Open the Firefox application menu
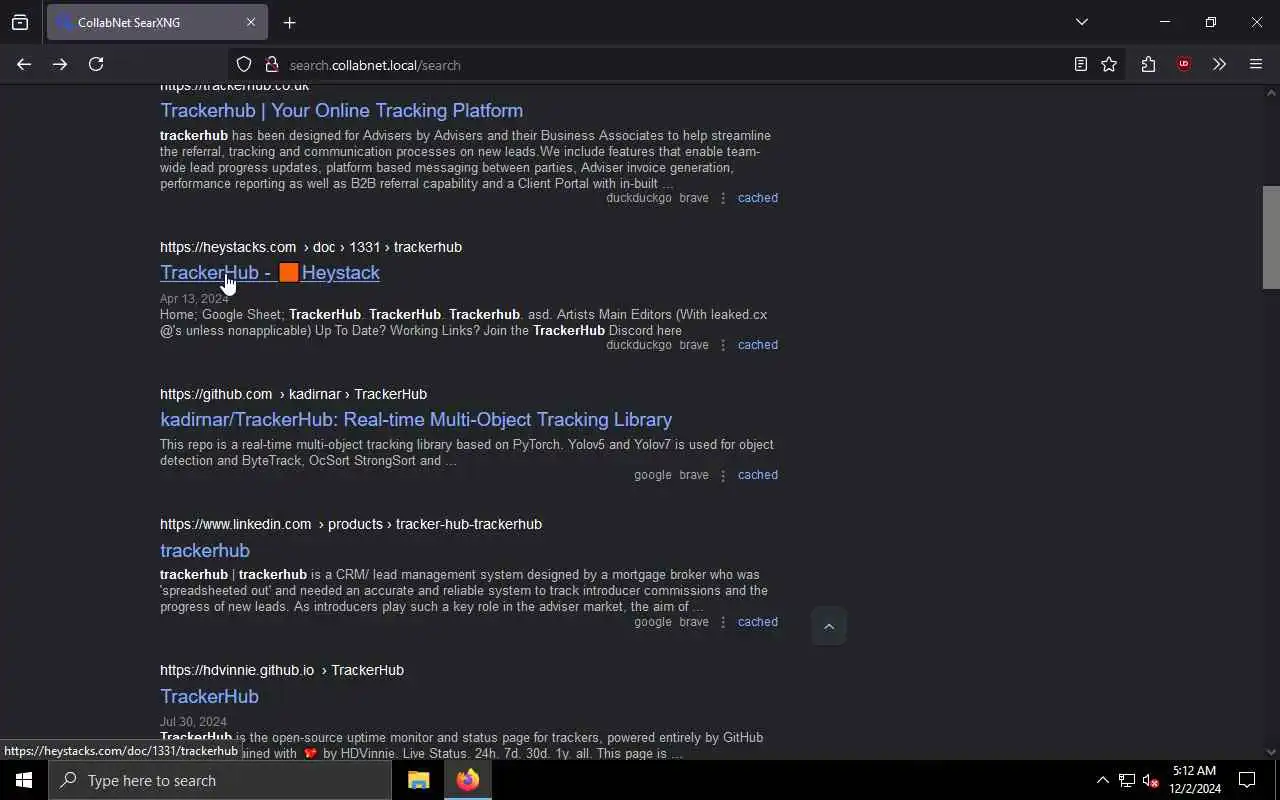Viewport: 1280px width, 800px height. pyautogui.click(x=1256, y=65)
